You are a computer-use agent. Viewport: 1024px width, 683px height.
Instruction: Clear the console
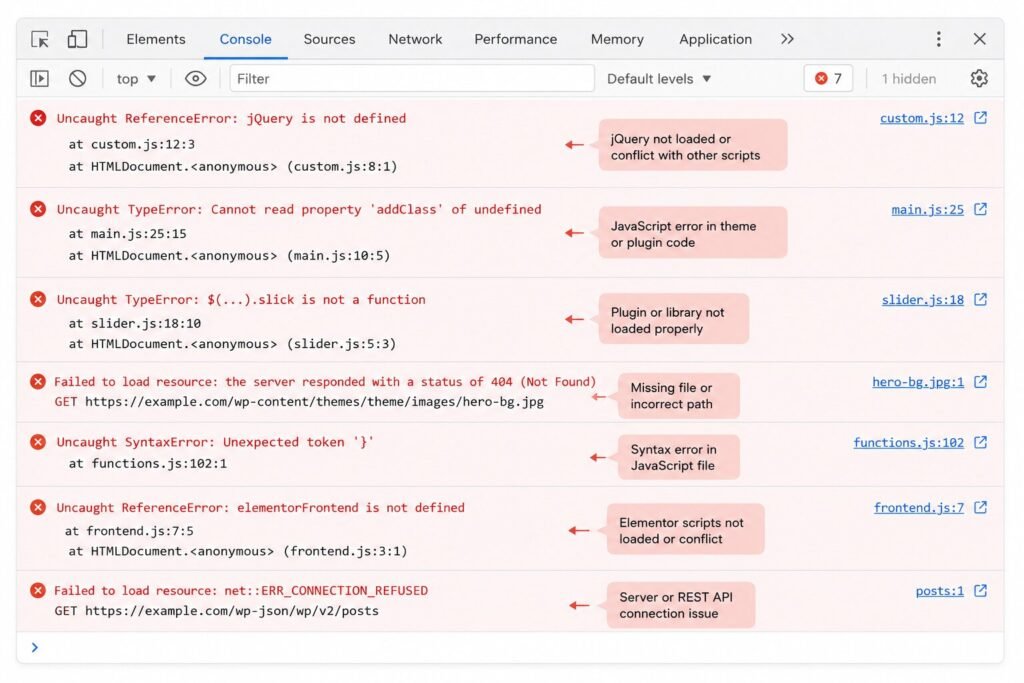(78, 79)
